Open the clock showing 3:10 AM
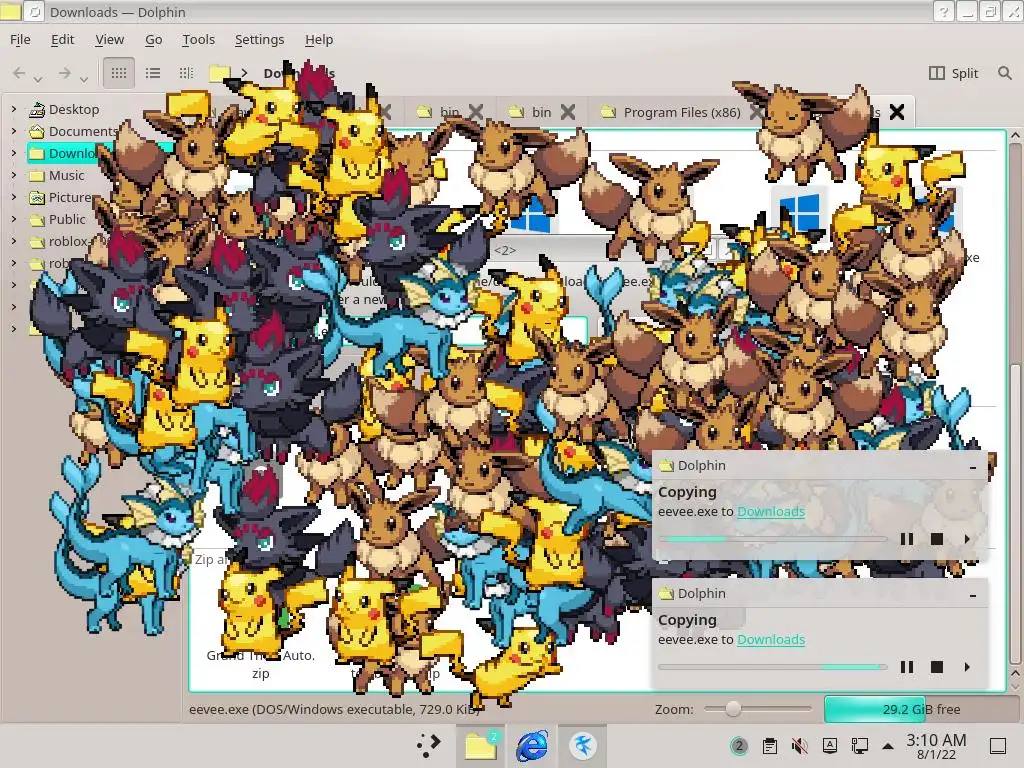Viewport: 1024px width, 768px height. click(x=936, y=746)
